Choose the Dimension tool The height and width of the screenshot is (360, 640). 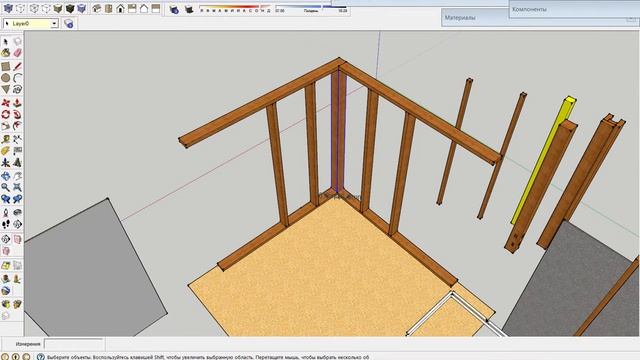[x=17, y=140]
